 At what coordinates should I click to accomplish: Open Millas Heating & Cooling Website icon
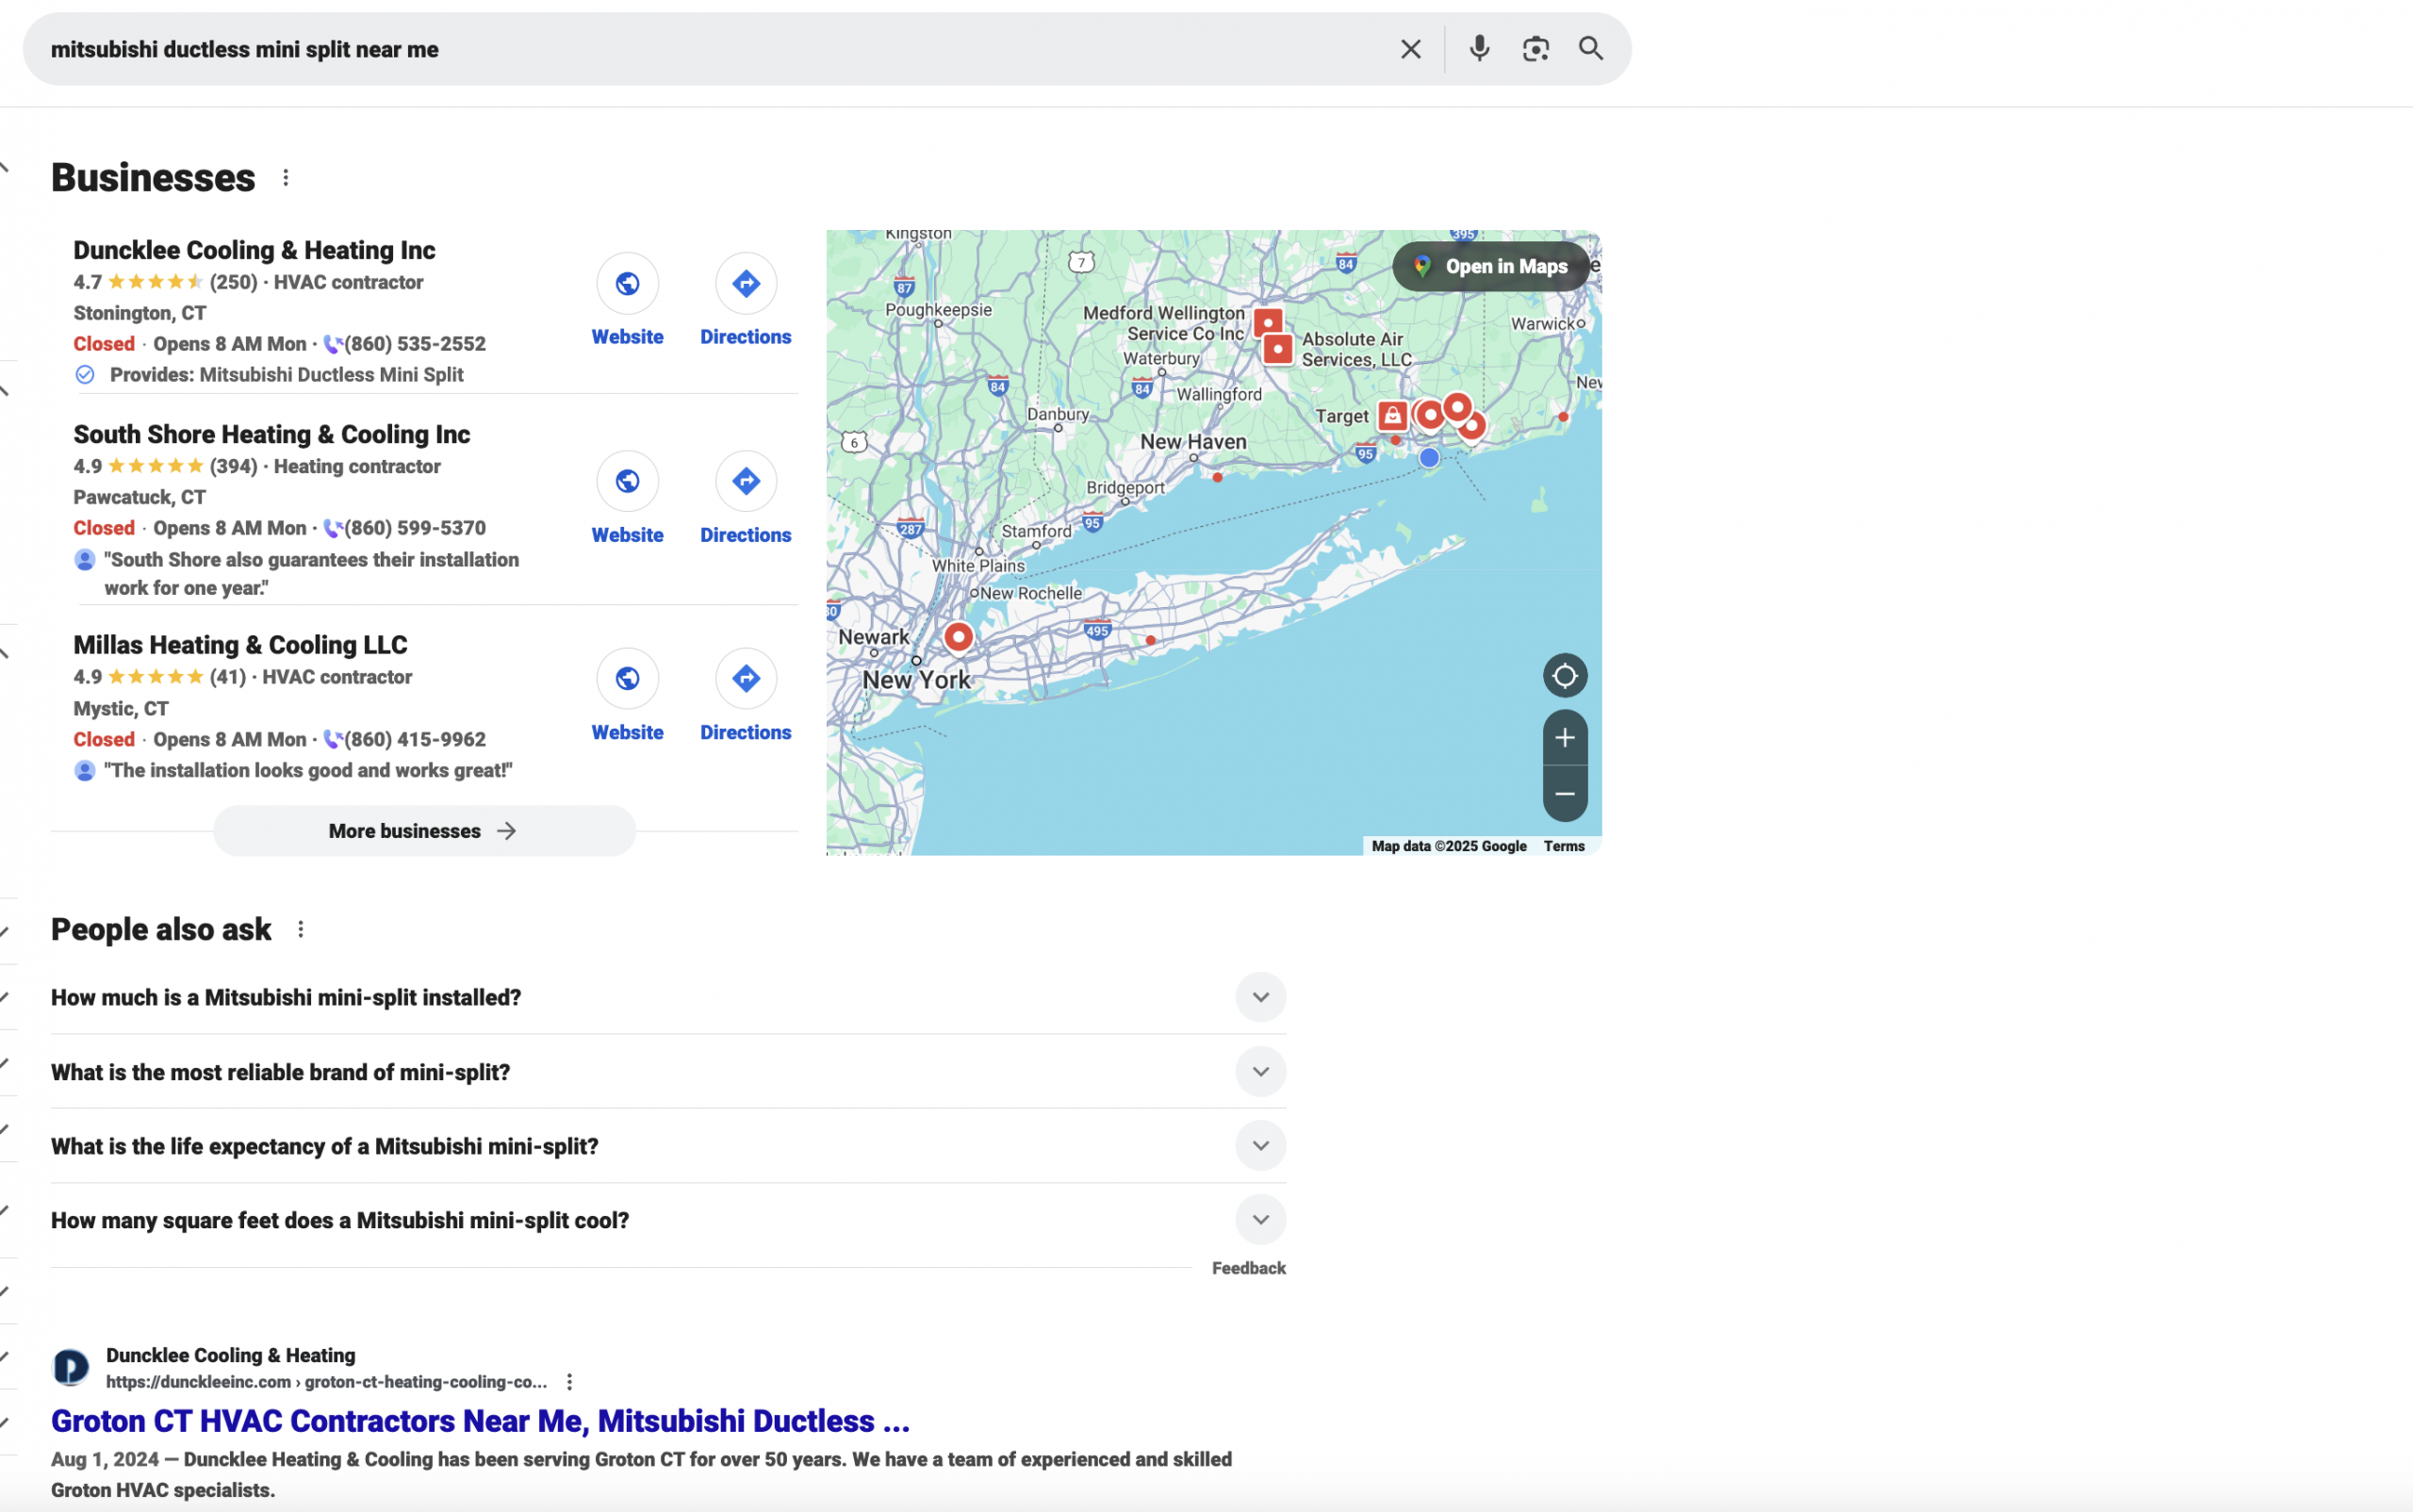(x=627, y=679)
